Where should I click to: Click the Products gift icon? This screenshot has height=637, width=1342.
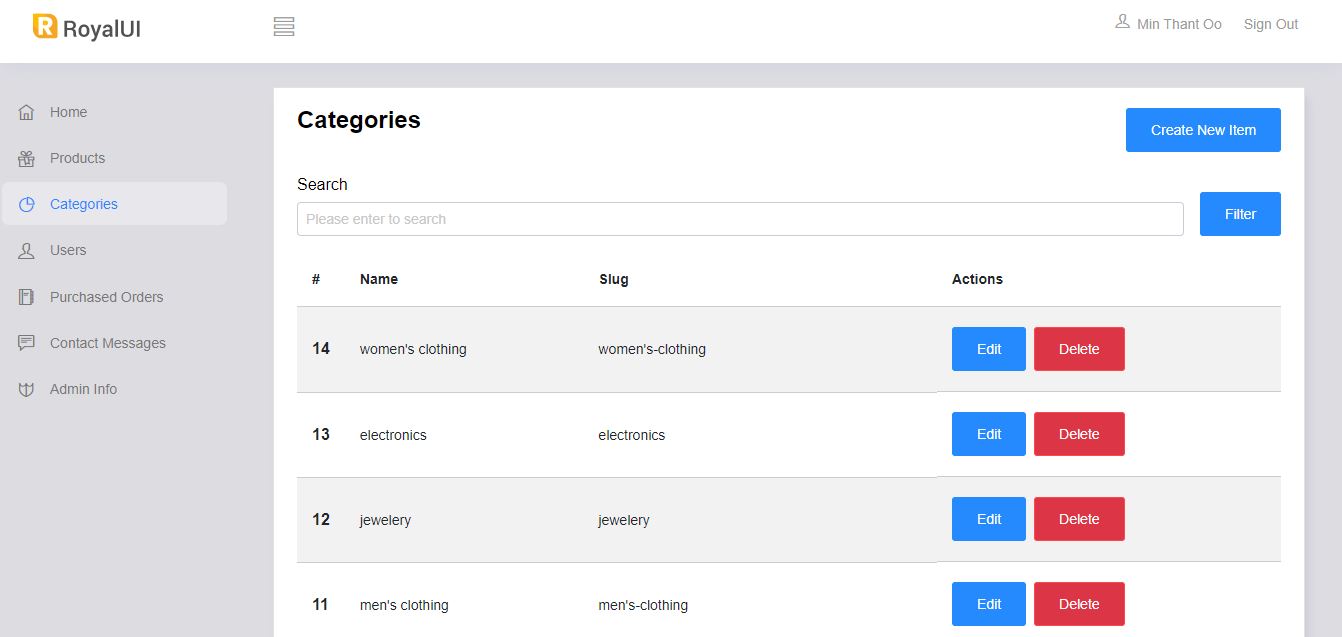point(27,158)
